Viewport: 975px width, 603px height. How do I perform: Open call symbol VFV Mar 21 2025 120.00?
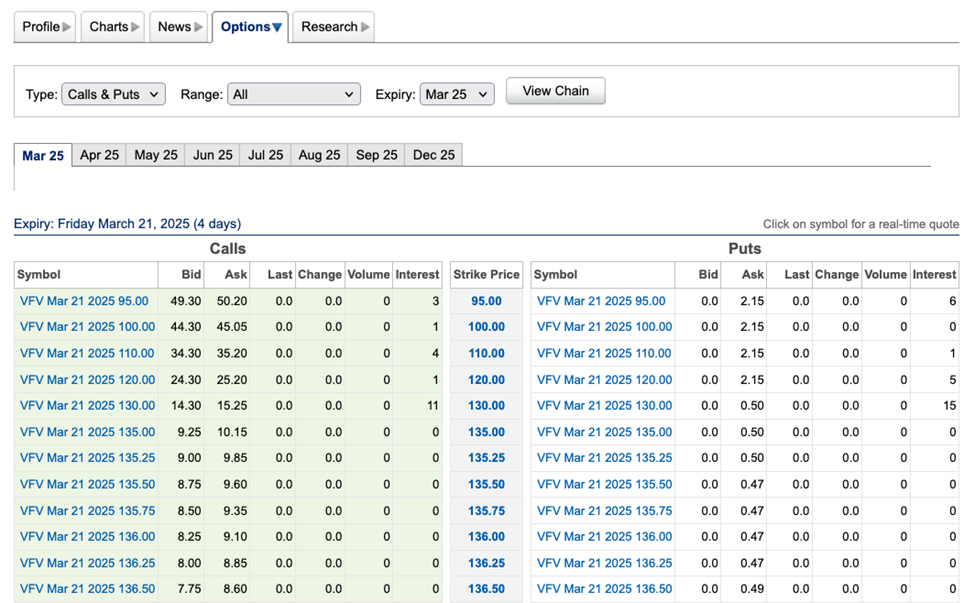87,379
